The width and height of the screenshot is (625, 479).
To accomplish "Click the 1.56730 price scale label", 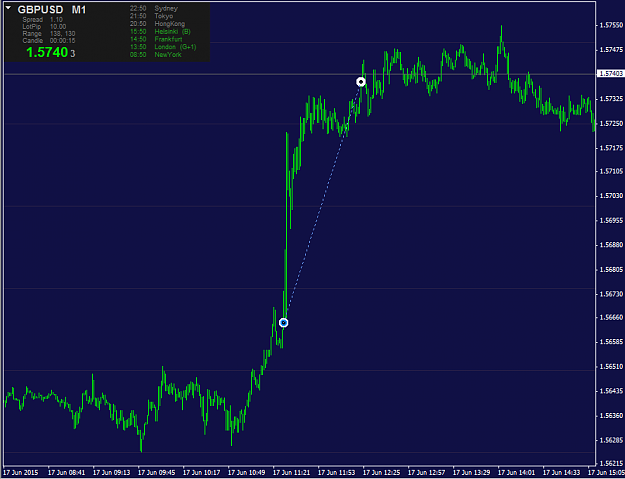I will (611, 294).
